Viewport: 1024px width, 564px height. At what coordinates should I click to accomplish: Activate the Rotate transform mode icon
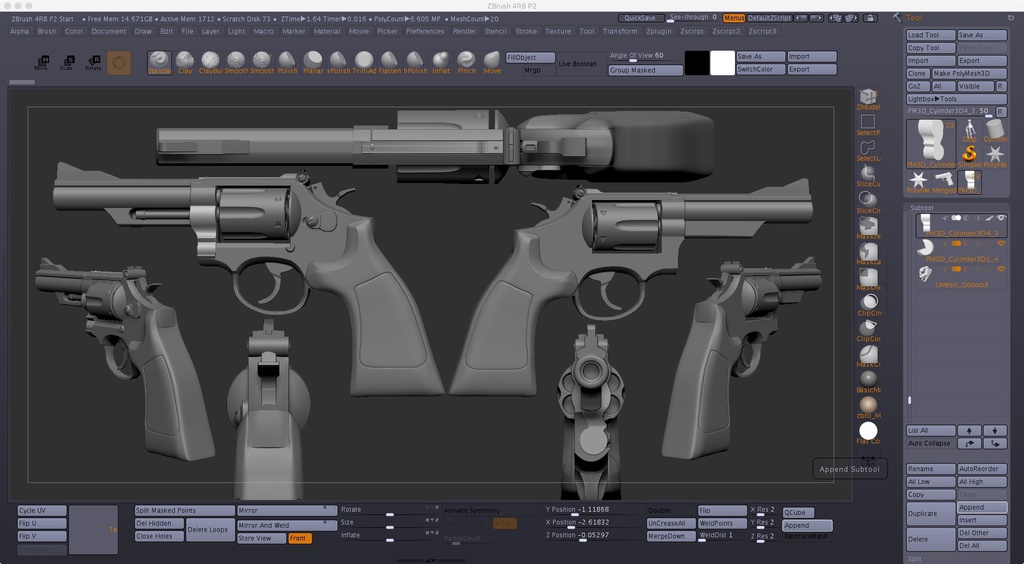click(x=93, y=63)
